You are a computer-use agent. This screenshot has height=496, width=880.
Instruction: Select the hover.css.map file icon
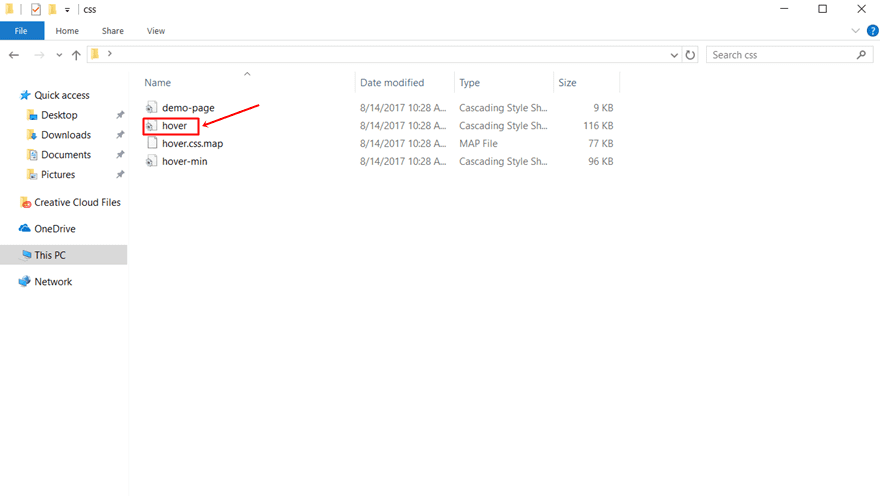click(x=152, y=143)
